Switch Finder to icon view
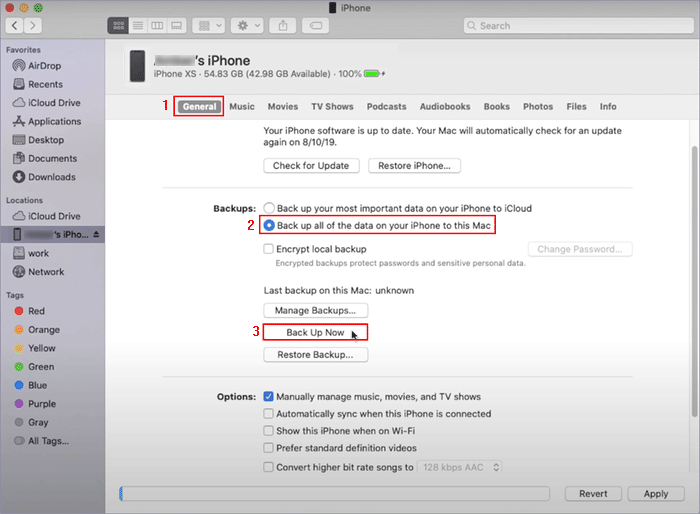Viewport: 700px width, 514px height. point(118,25)
